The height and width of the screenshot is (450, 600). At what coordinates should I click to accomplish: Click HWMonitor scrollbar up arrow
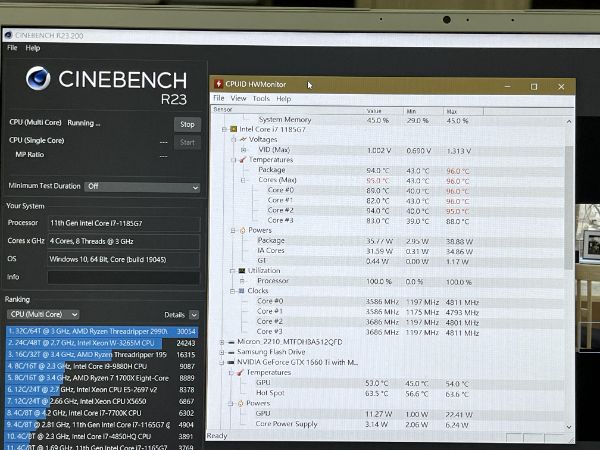(x=569, y=121)
